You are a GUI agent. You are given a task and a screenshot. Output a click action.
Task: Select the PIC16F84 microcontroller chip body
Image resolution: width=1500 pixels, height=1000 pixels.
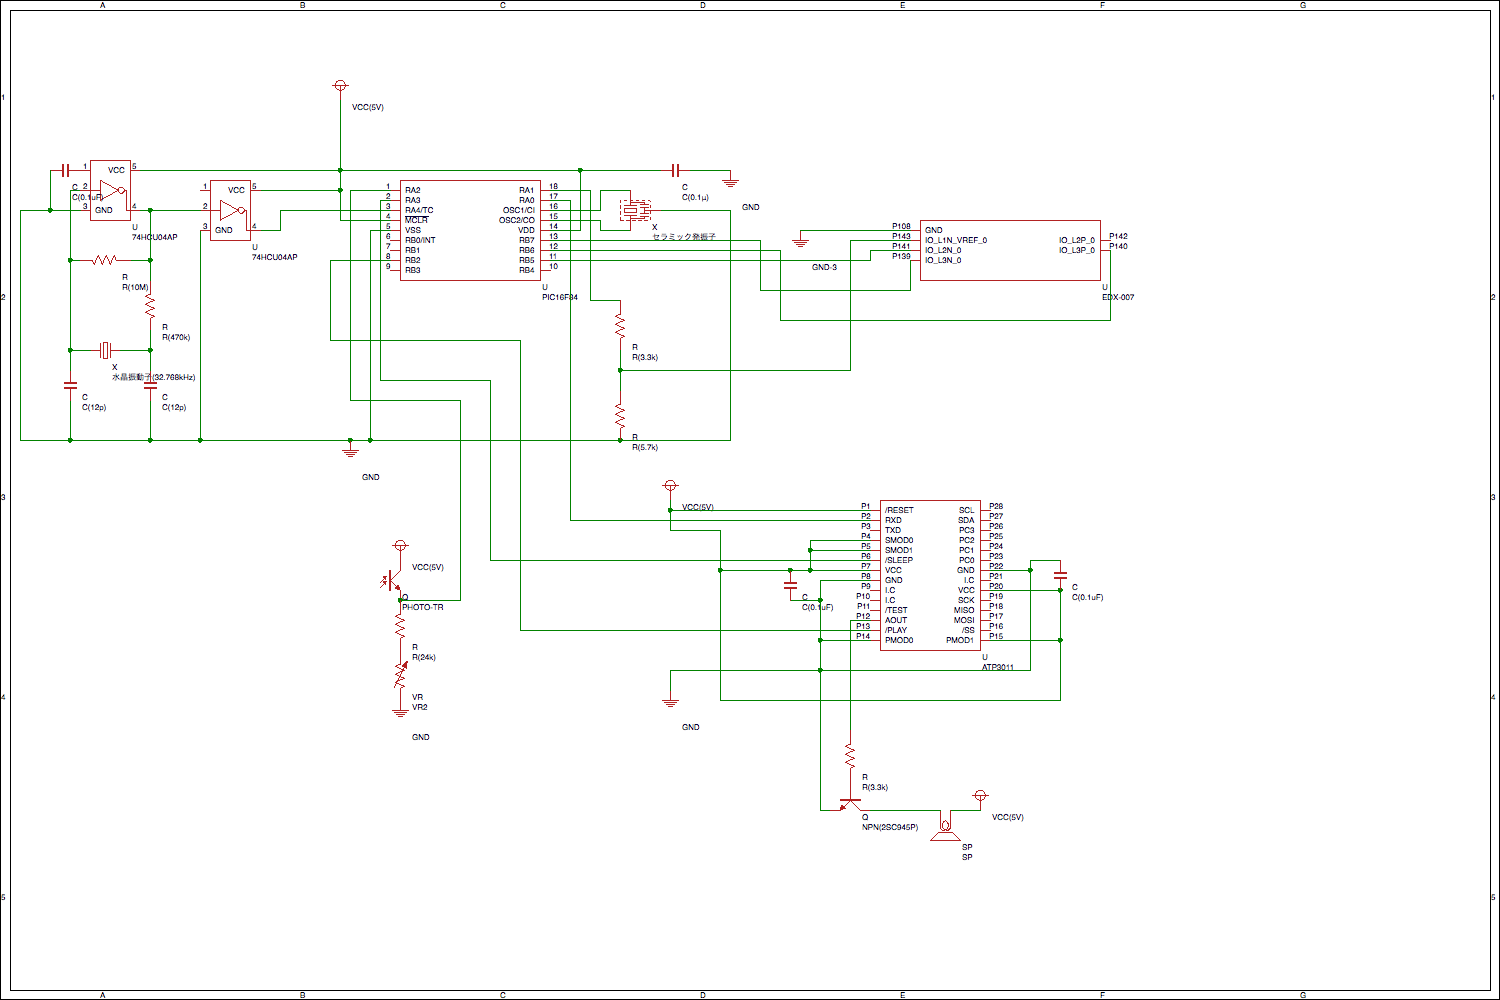coord(470,230)
